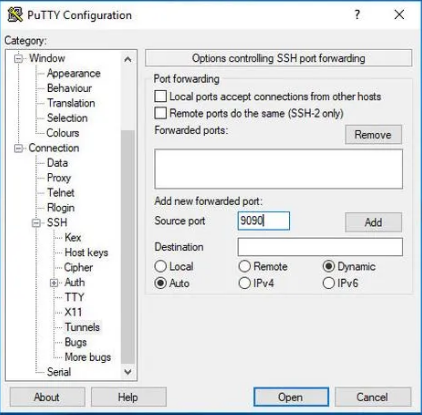The image size is (422, 415).
Task: Choose the IPv4 radio option
Action: click(x=244, y=283)
